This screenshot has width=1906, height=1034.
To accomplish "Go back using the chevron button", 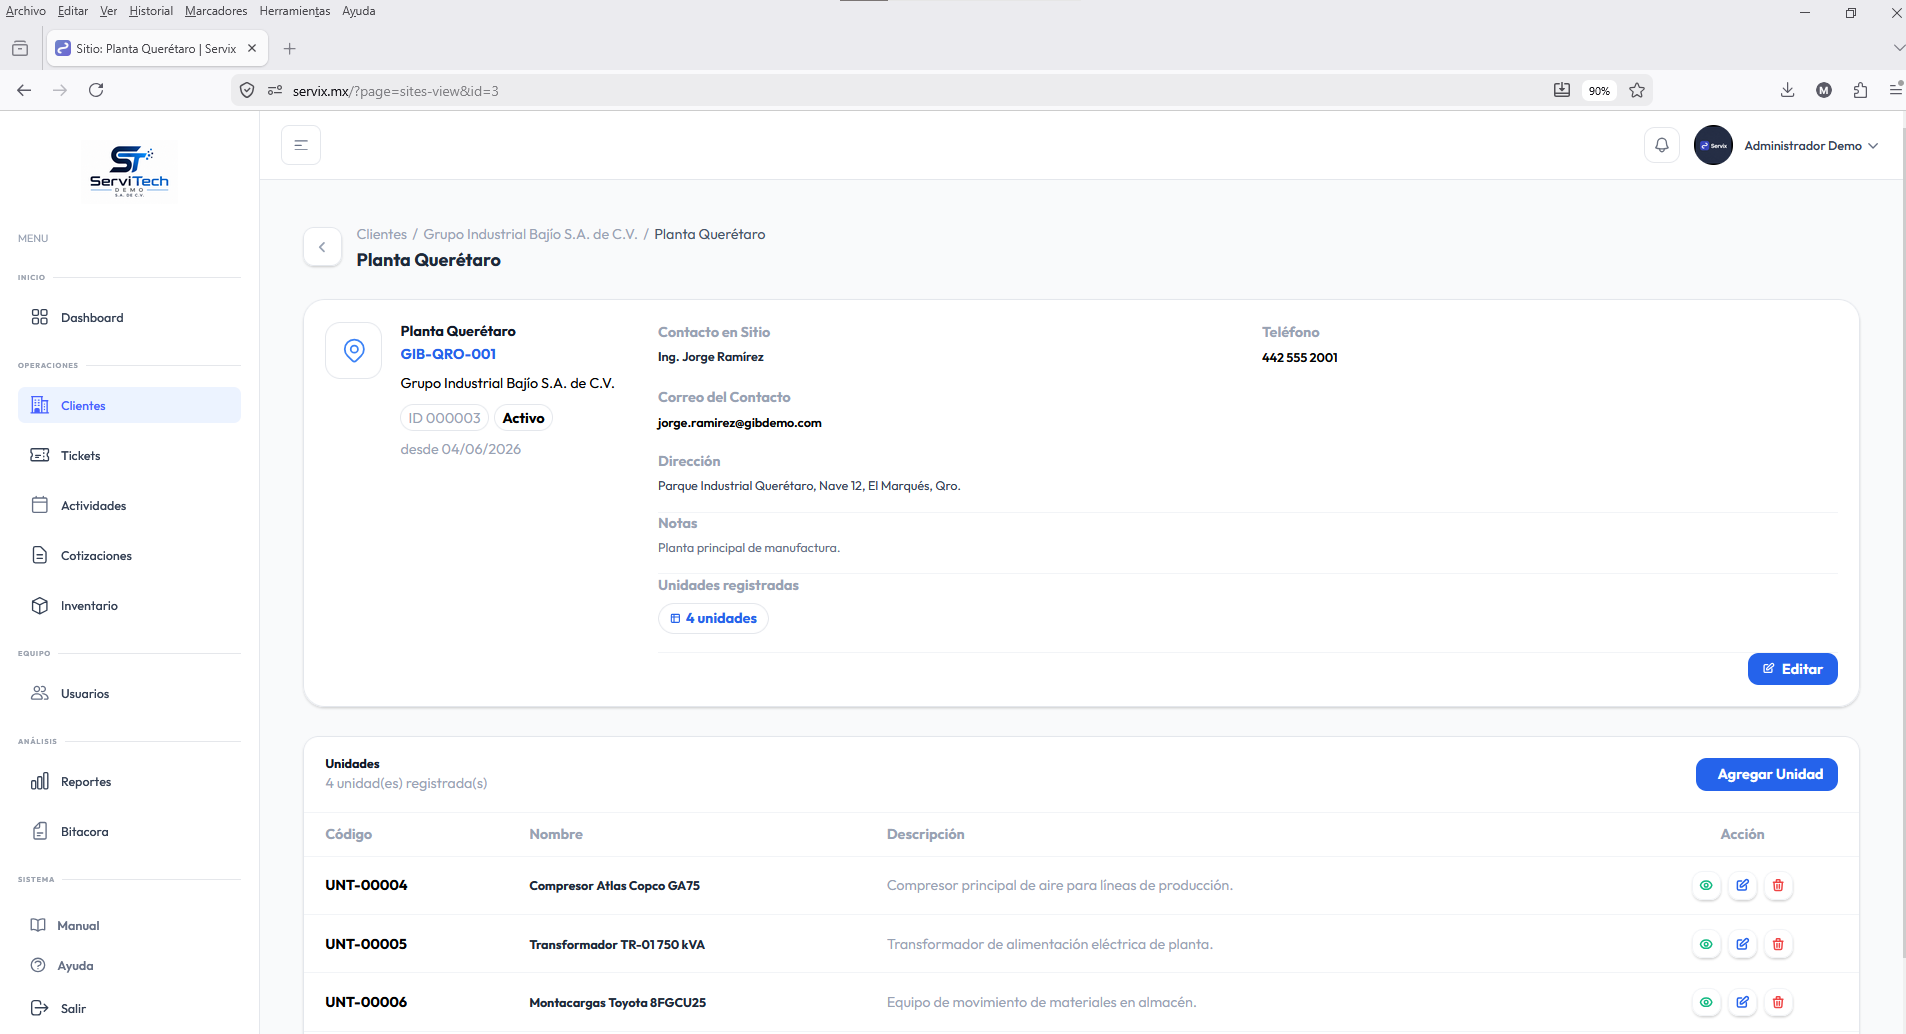I will [322, 247].
